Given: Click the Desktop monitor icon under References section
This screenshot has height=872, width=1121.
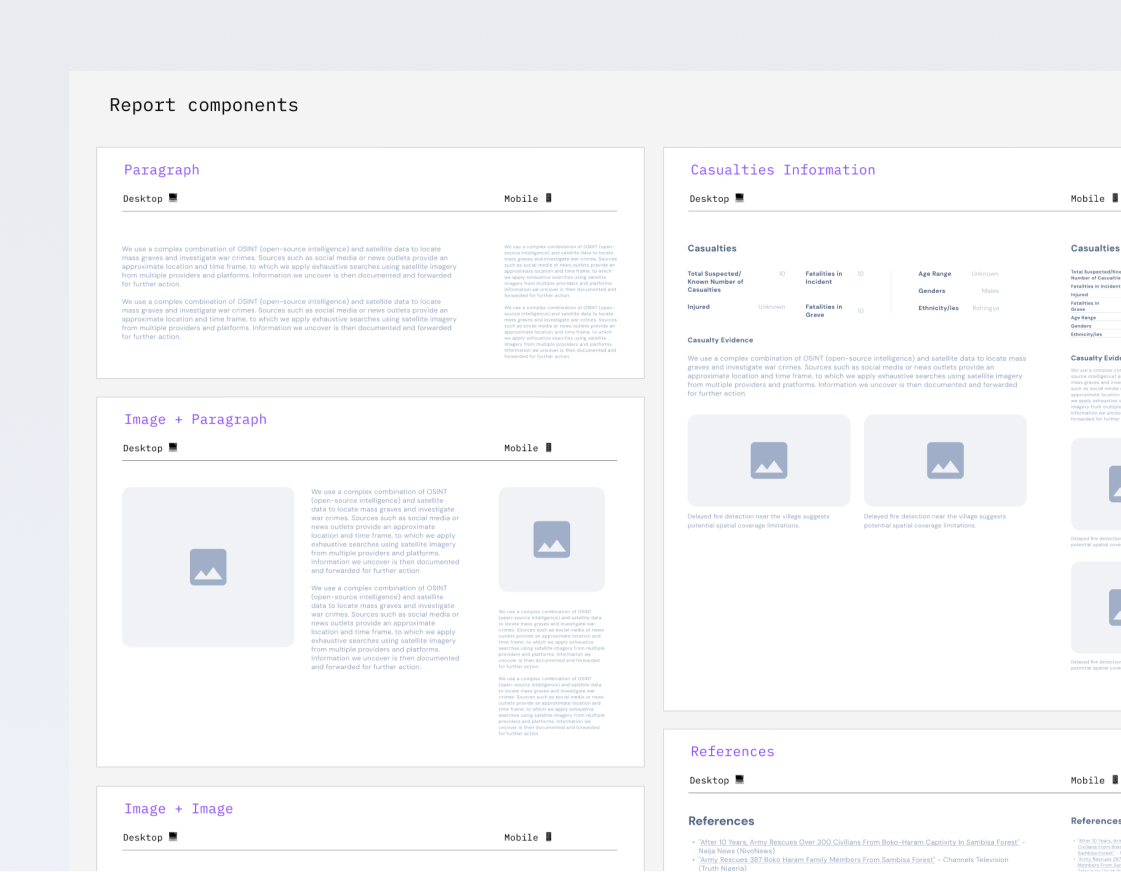Looking at the screenshot, I should click(x=739, y=779).
